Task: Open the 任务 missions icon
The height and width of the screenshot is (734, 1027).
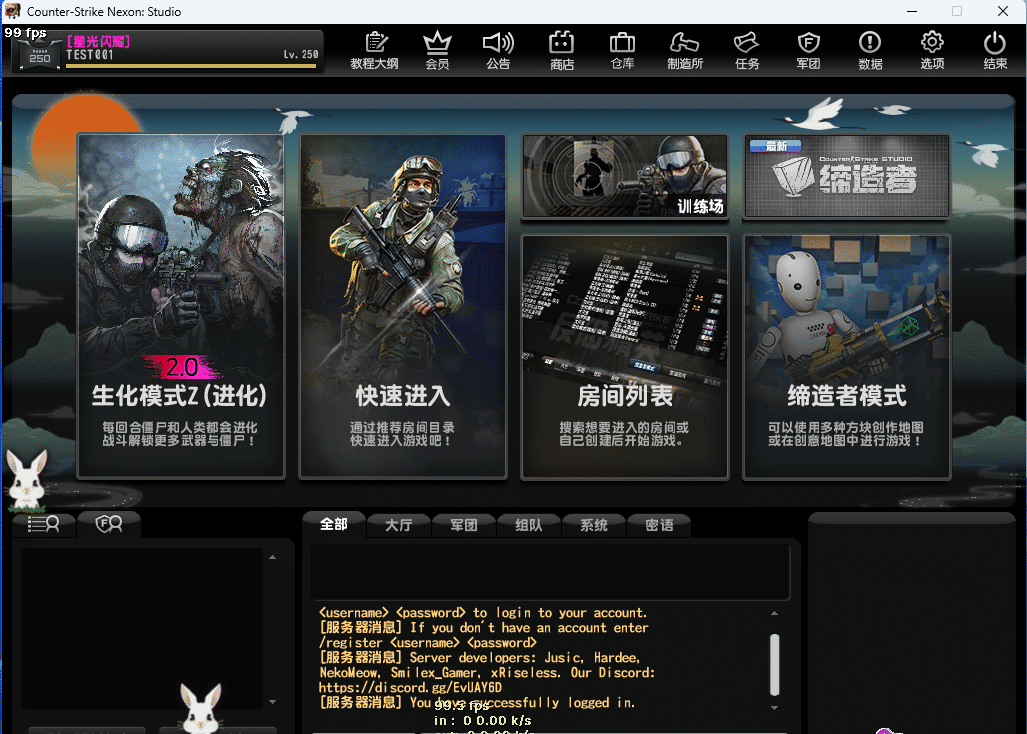Action: click(x=747, y=50)
